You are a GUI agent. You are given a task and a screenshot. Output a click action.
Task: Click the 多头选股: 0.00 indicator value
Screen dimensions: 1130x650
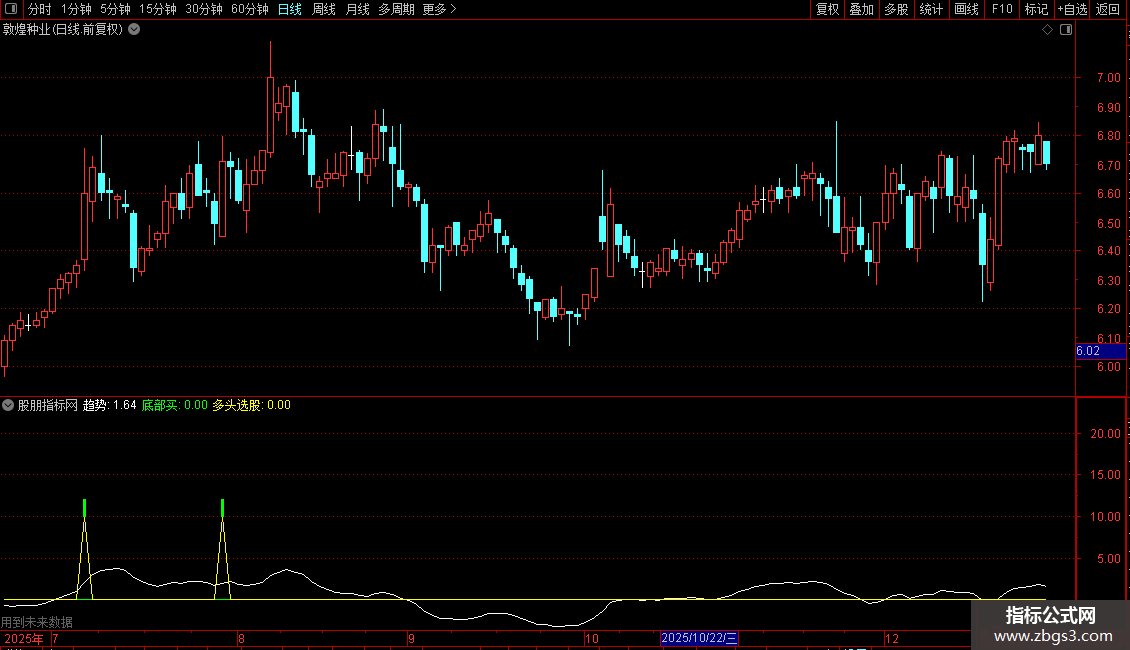tap(252, 405)
